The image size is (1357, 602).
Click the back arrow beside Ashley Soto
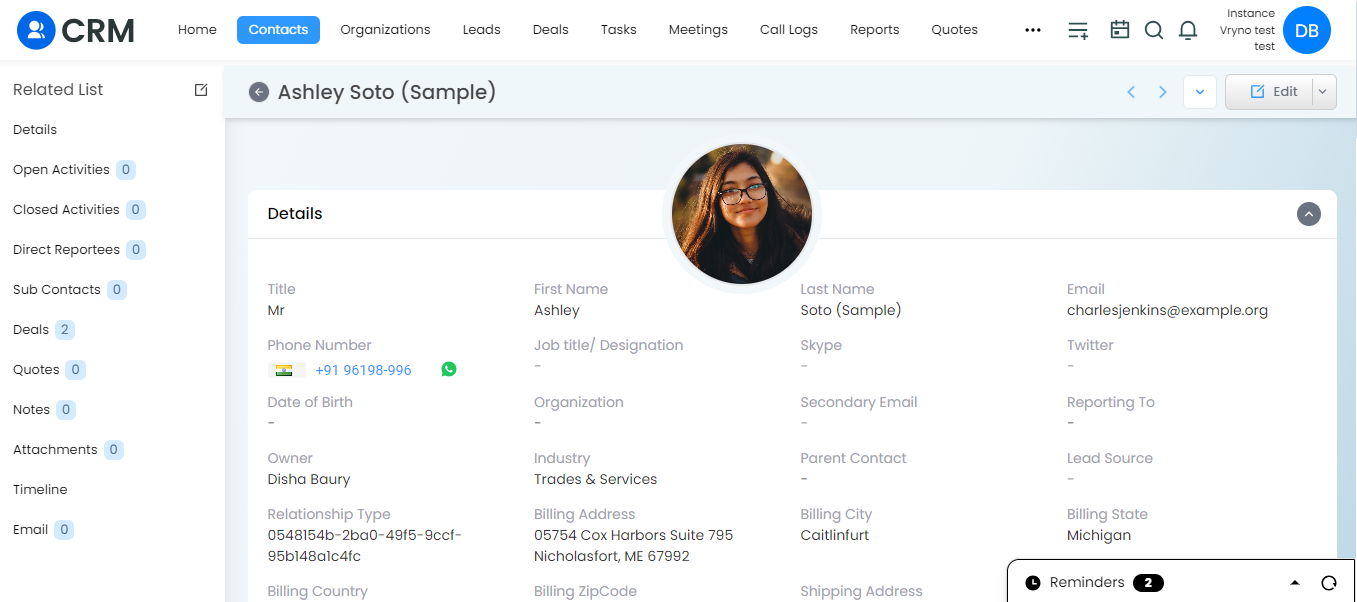coord(259,92)
